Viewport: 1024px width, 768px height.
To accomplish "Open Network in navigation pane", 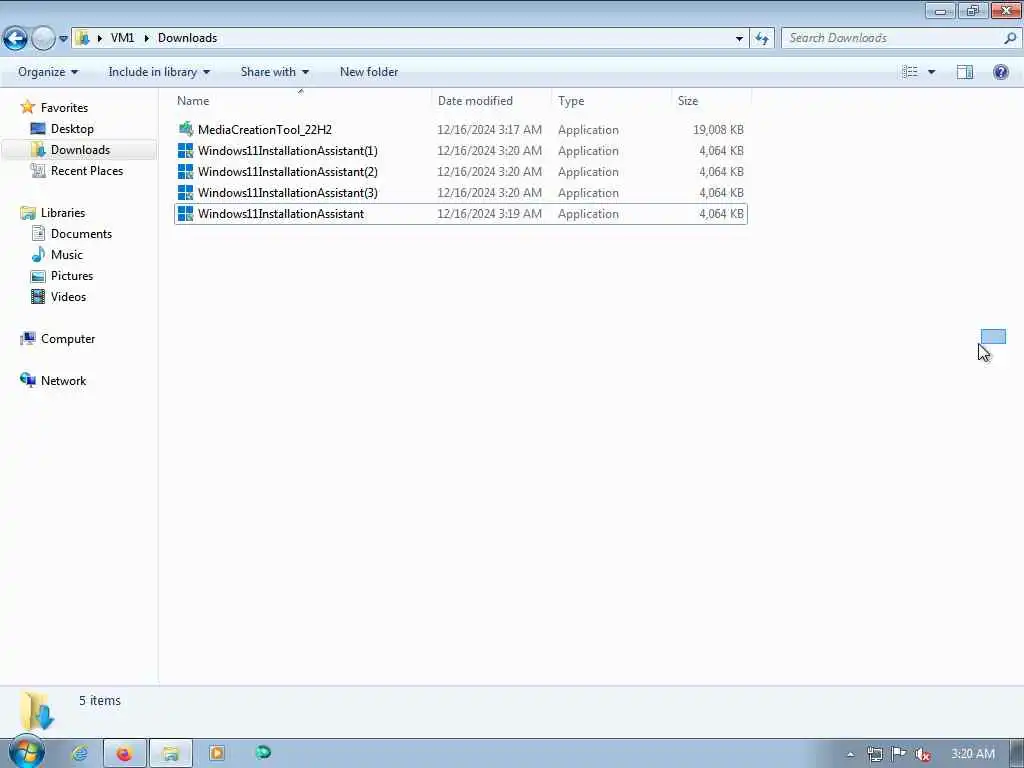I will pyautogui.click(x=63, y=381).
